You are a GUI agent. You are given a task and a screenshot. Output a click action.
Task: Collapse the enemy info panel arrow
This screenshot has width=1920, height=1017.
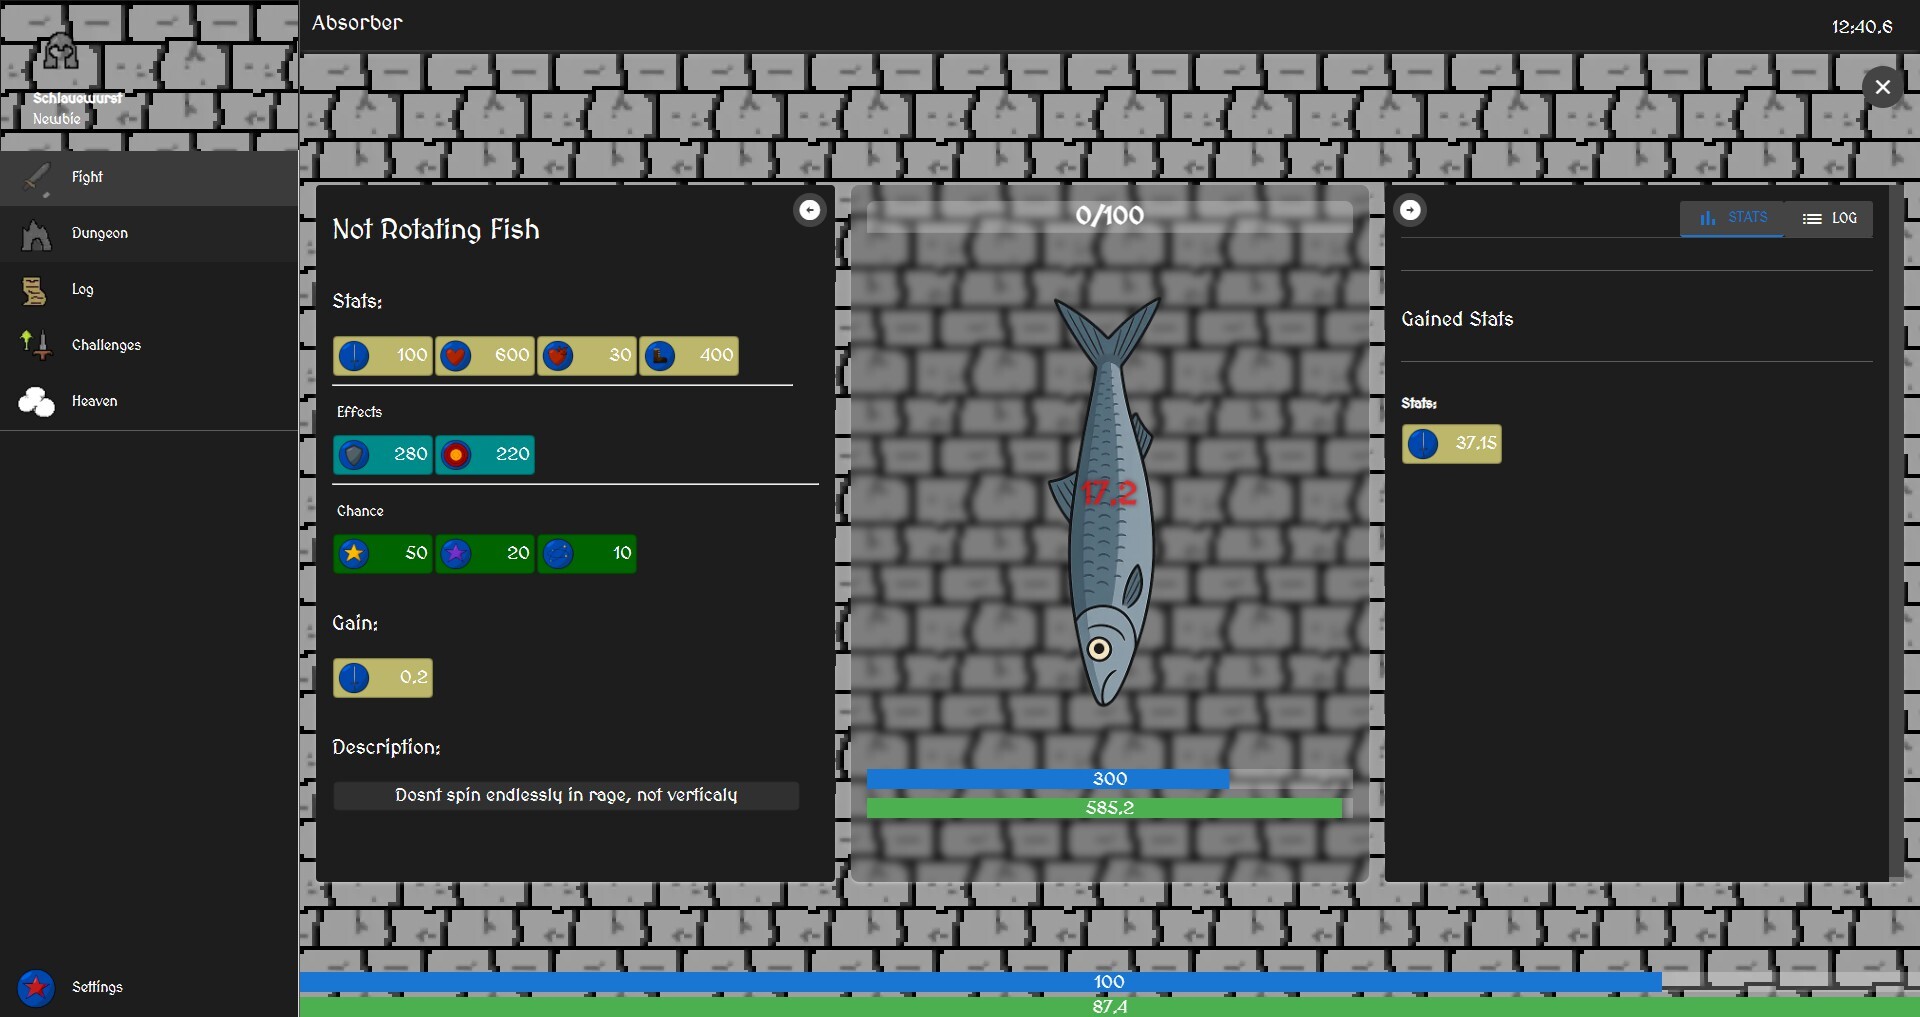809,210
